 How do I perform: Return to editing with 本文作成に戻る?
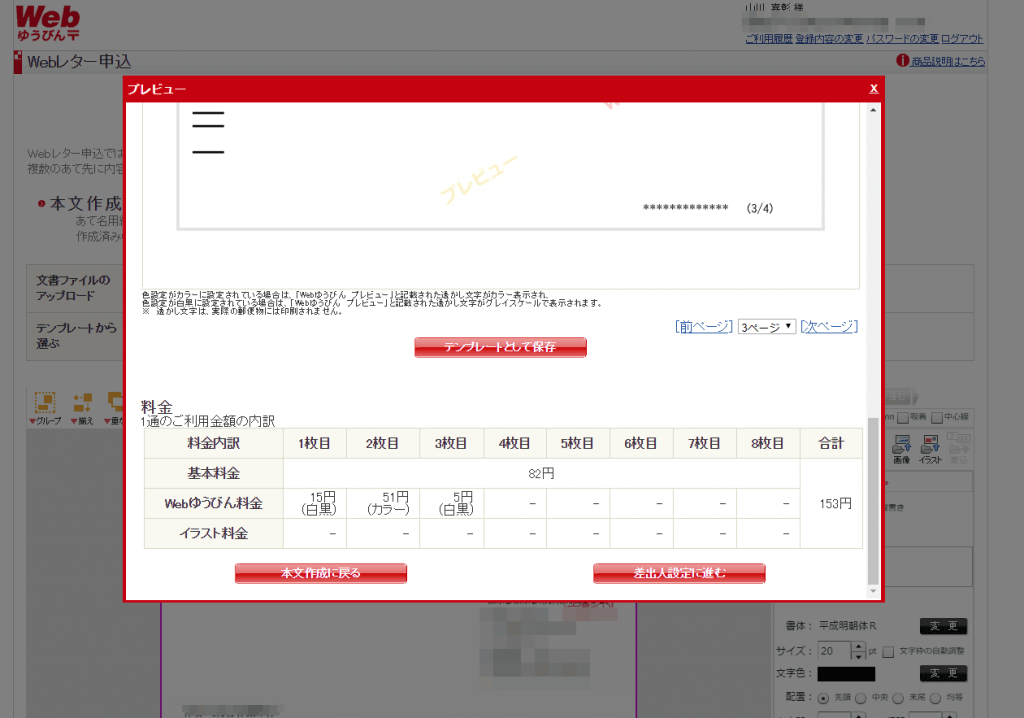click(x=321, y=573)
